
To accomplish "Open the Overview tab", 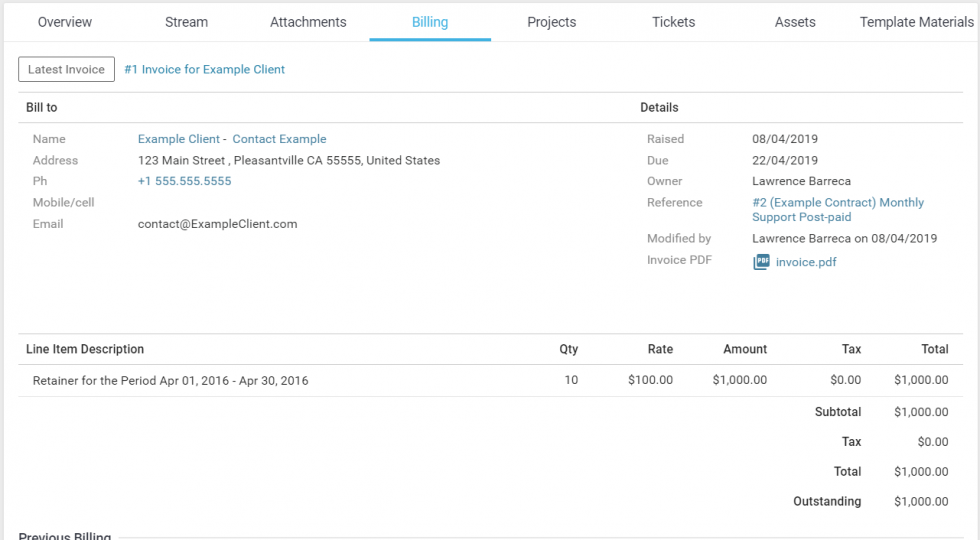I will (x=65, y=22).
